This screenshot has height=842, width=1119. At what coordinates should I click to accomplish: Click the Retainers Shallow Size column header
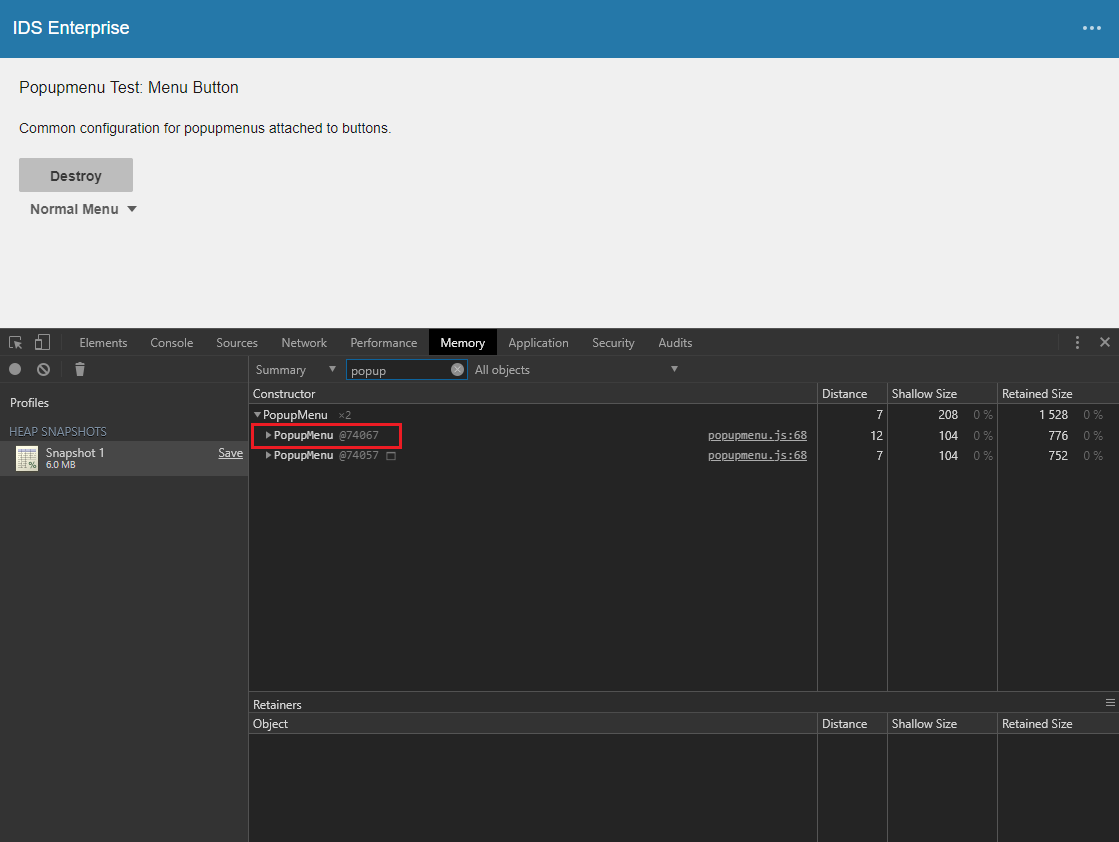click(x=942, y=724)
